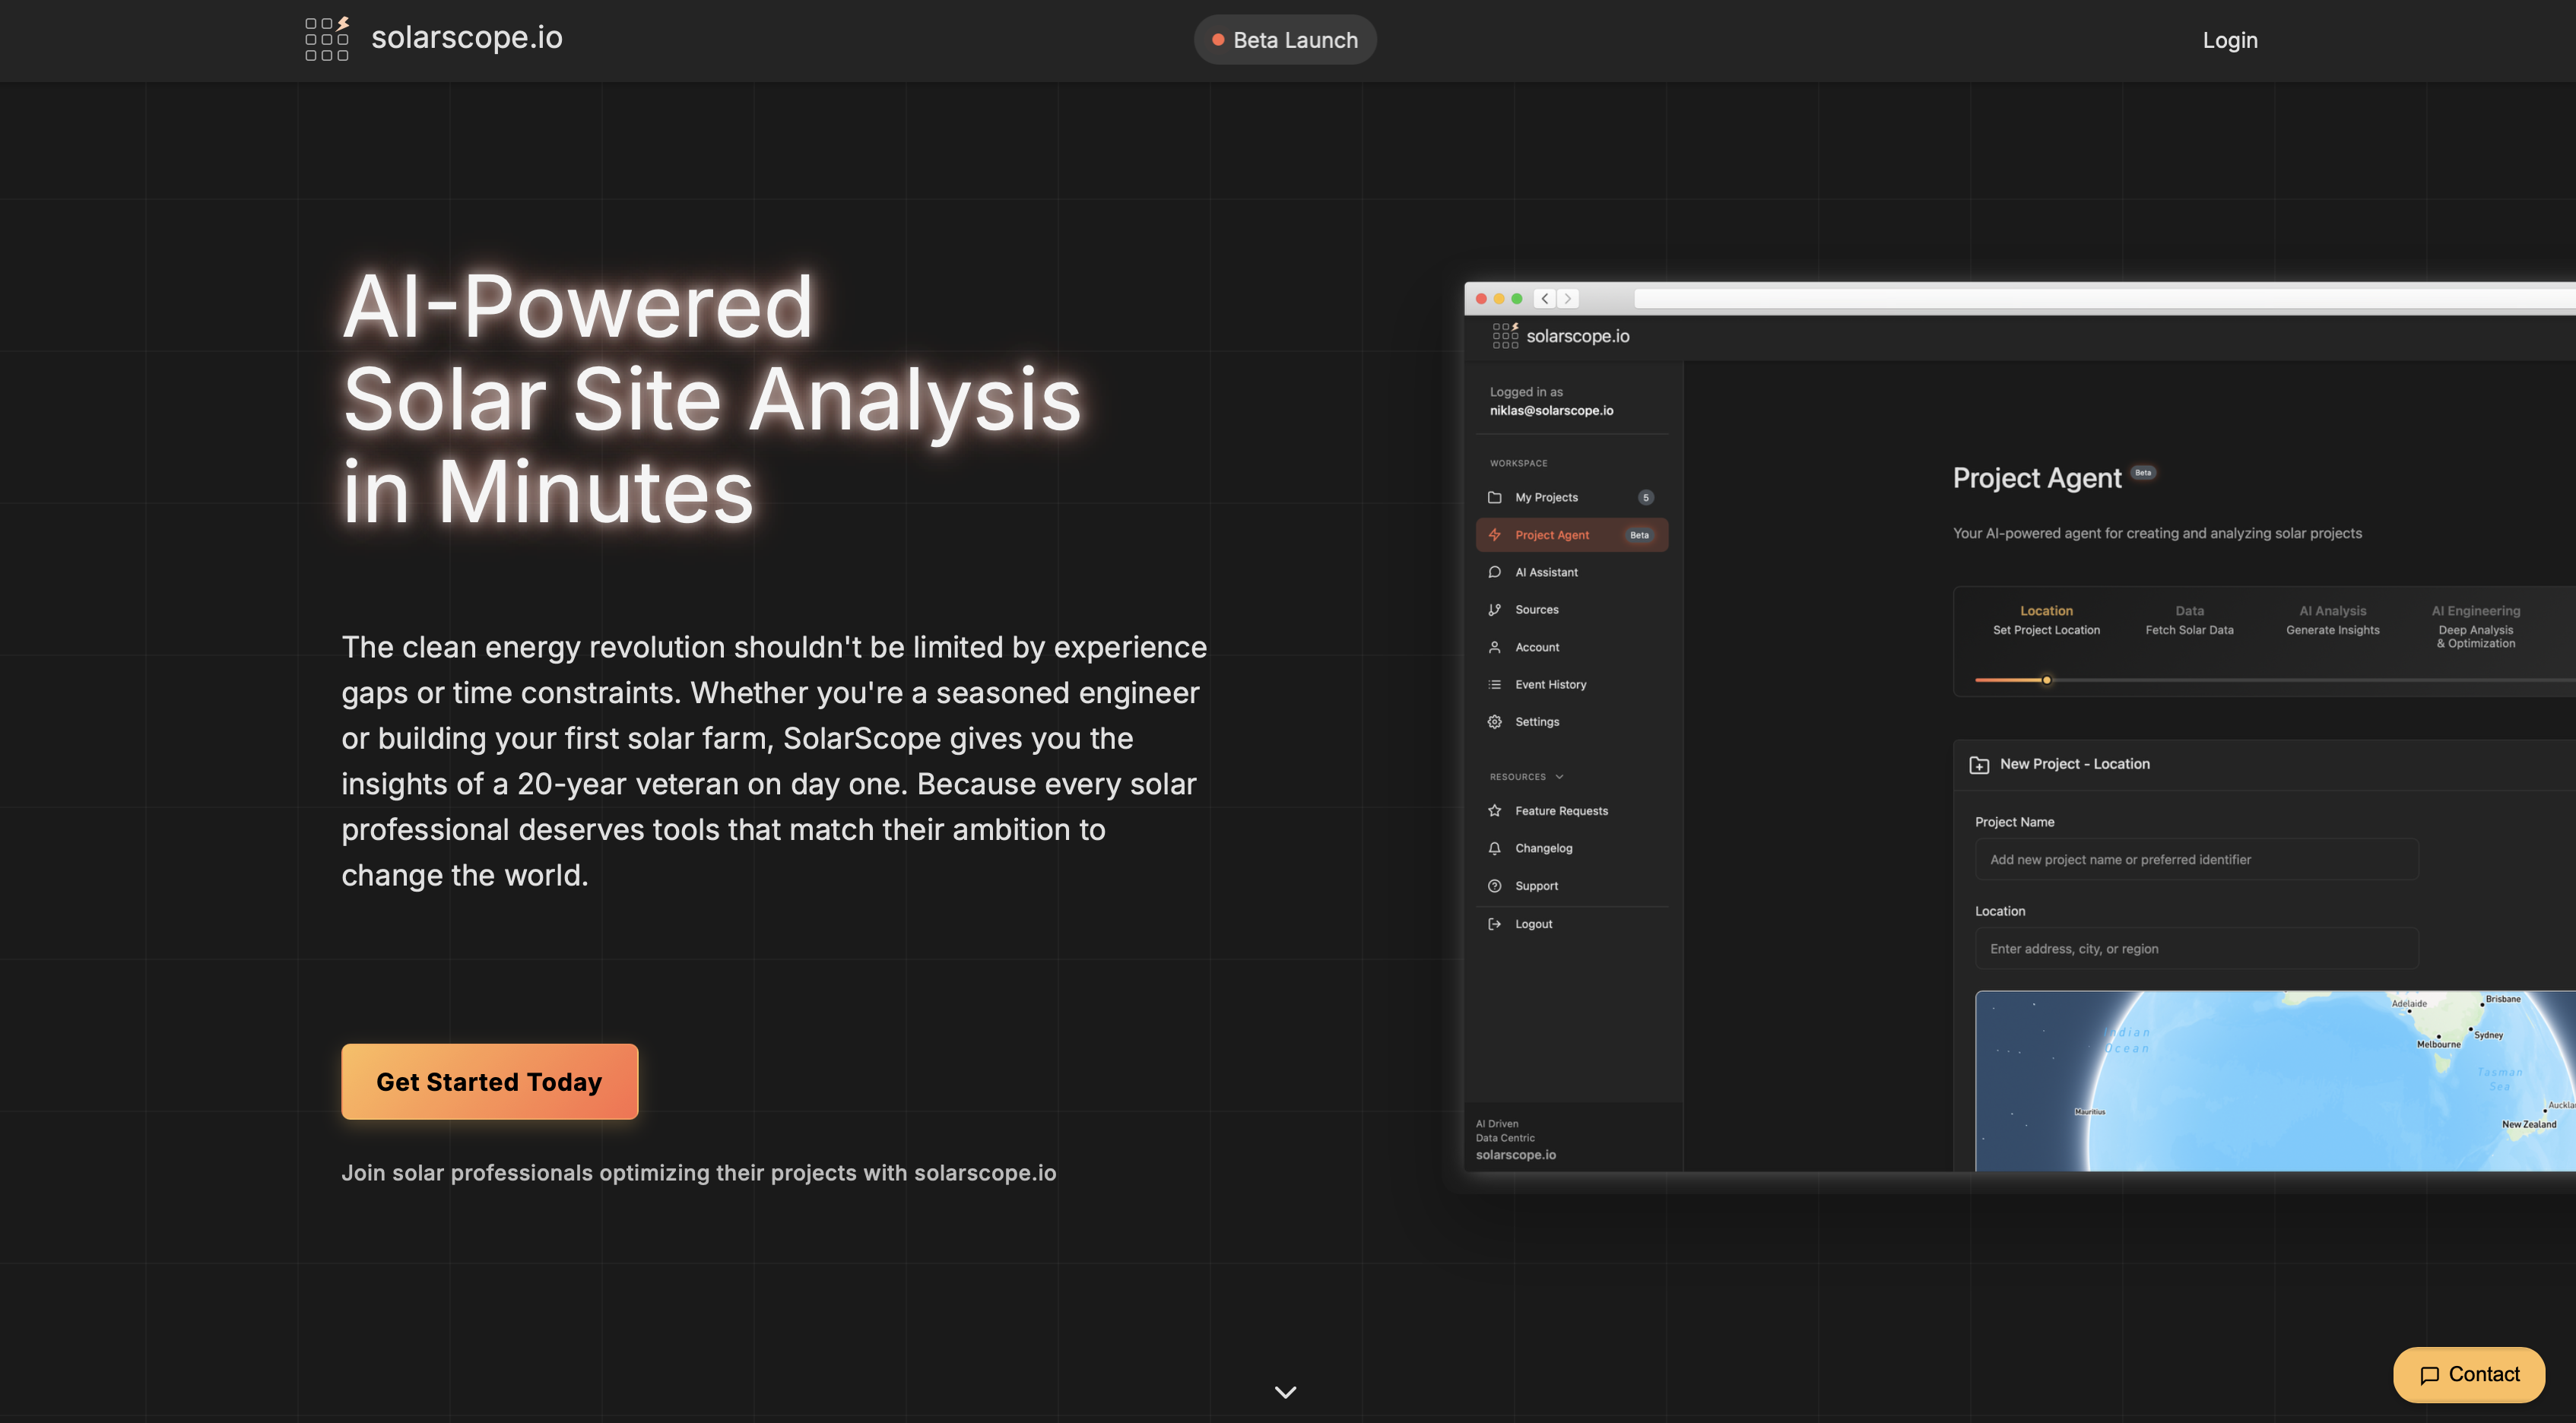Click the Account person icon

pyautogui.click(x=1495, y=647)
